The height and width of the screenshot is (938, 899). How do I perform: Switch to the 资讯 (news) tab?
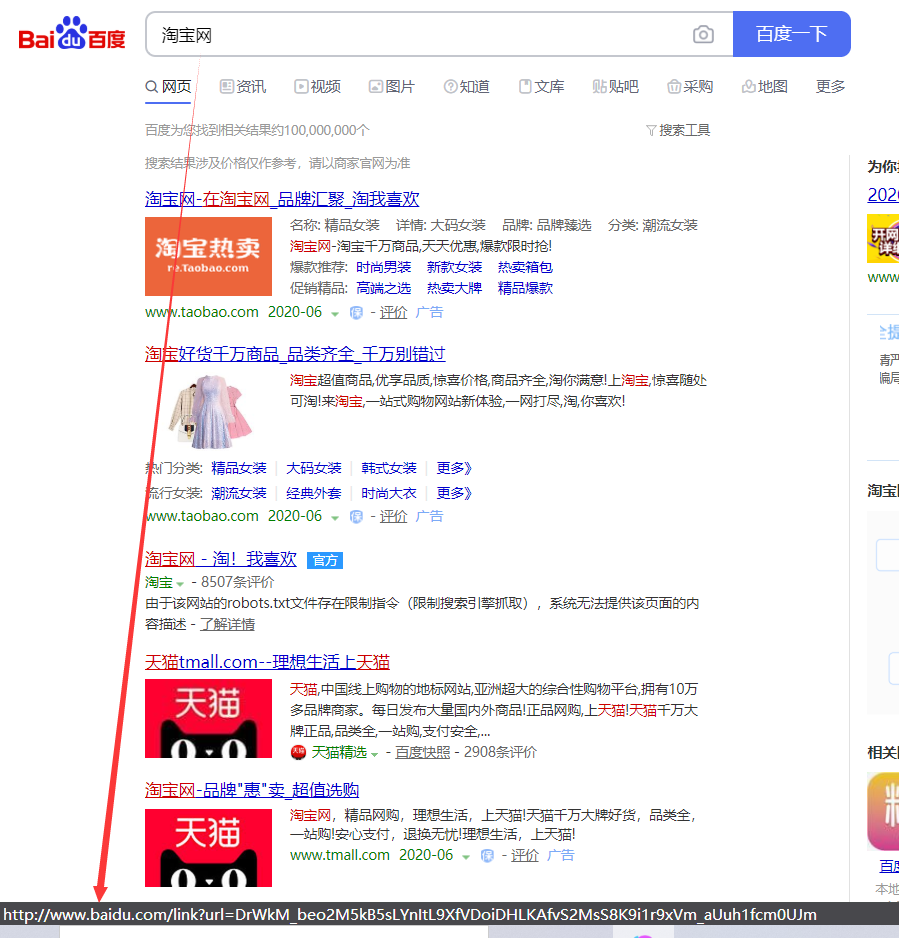(x=242, y=87)
